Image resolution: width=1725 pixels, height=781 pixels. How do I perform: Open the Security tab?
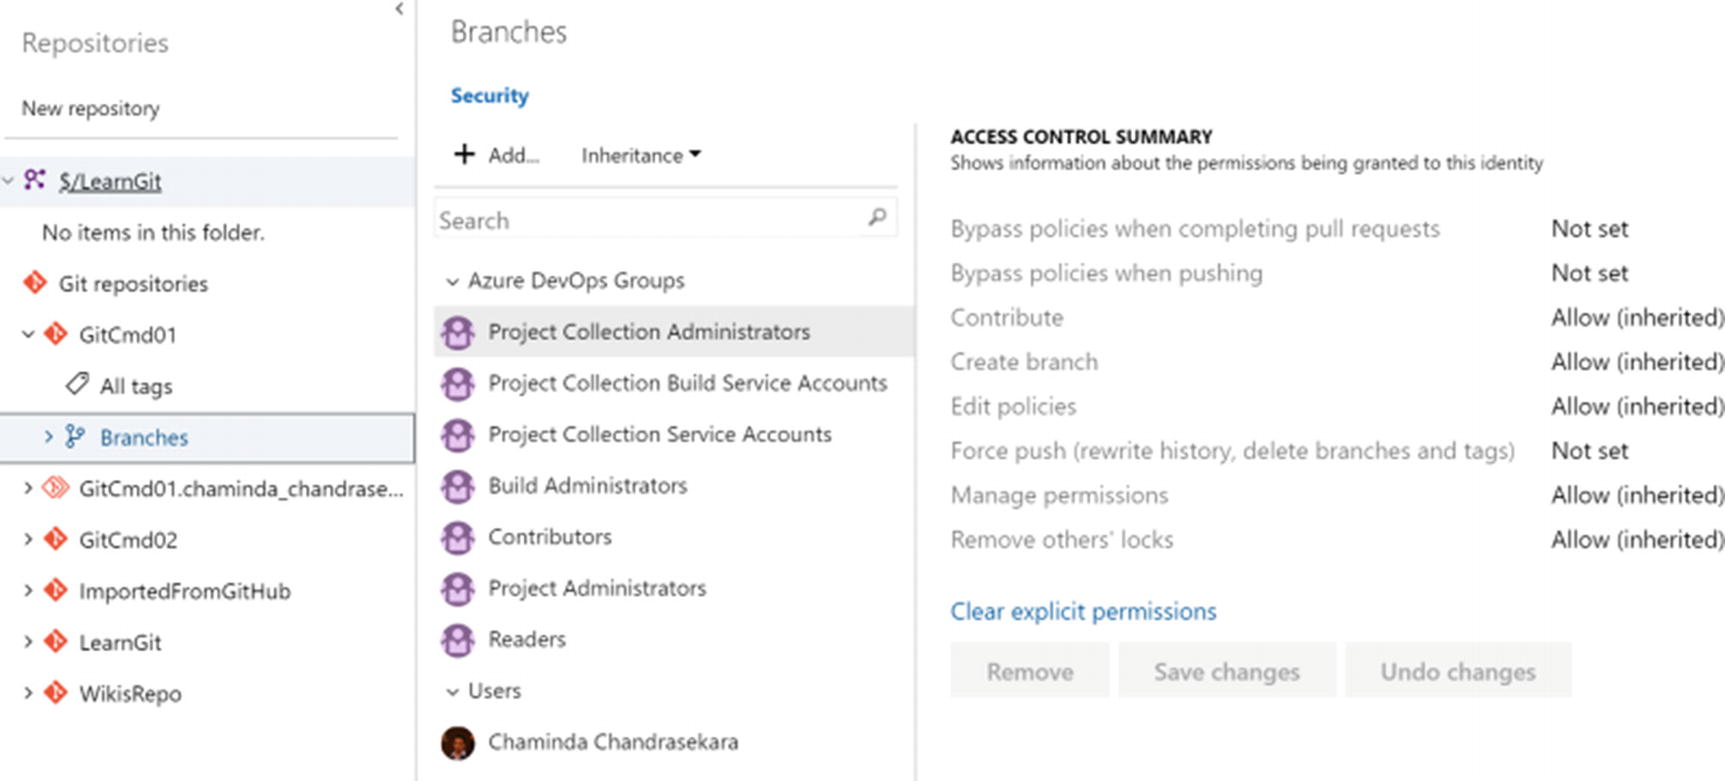489,96
